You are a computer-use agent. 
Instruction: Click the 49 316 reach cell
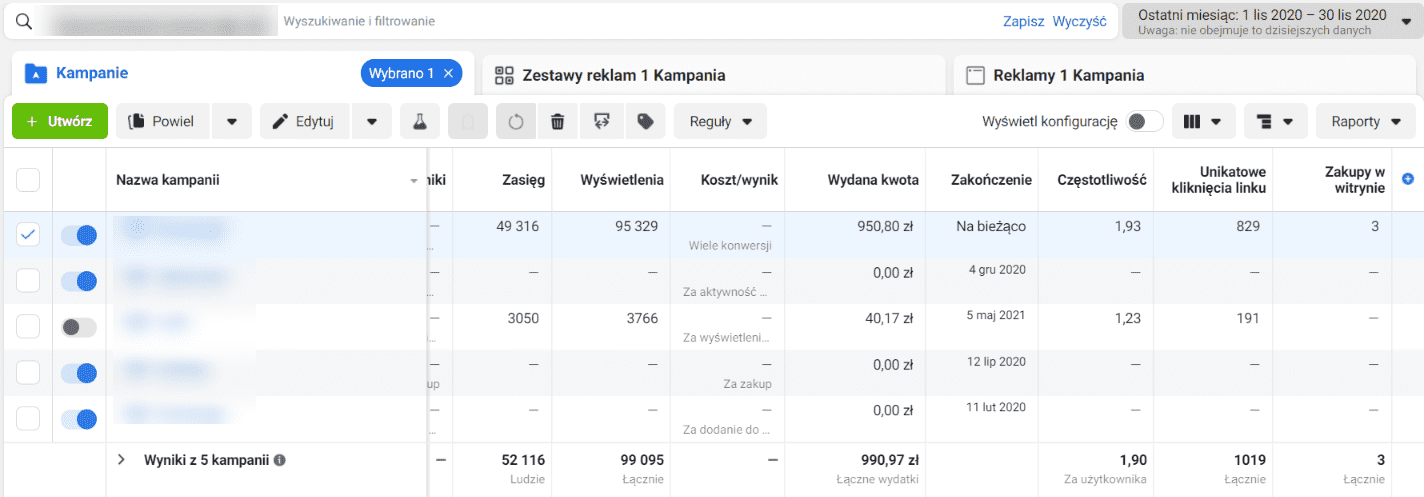click(x=517, y=227)
